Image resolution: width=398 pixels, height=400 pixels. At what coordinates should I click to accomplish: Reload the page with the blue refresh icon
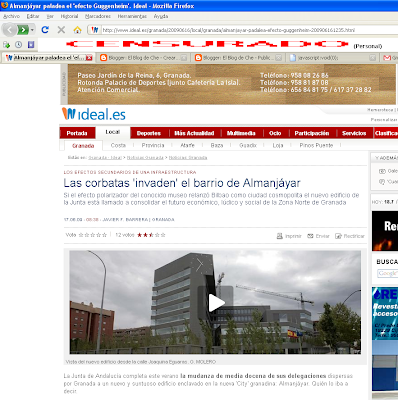[x=45, y=30]
